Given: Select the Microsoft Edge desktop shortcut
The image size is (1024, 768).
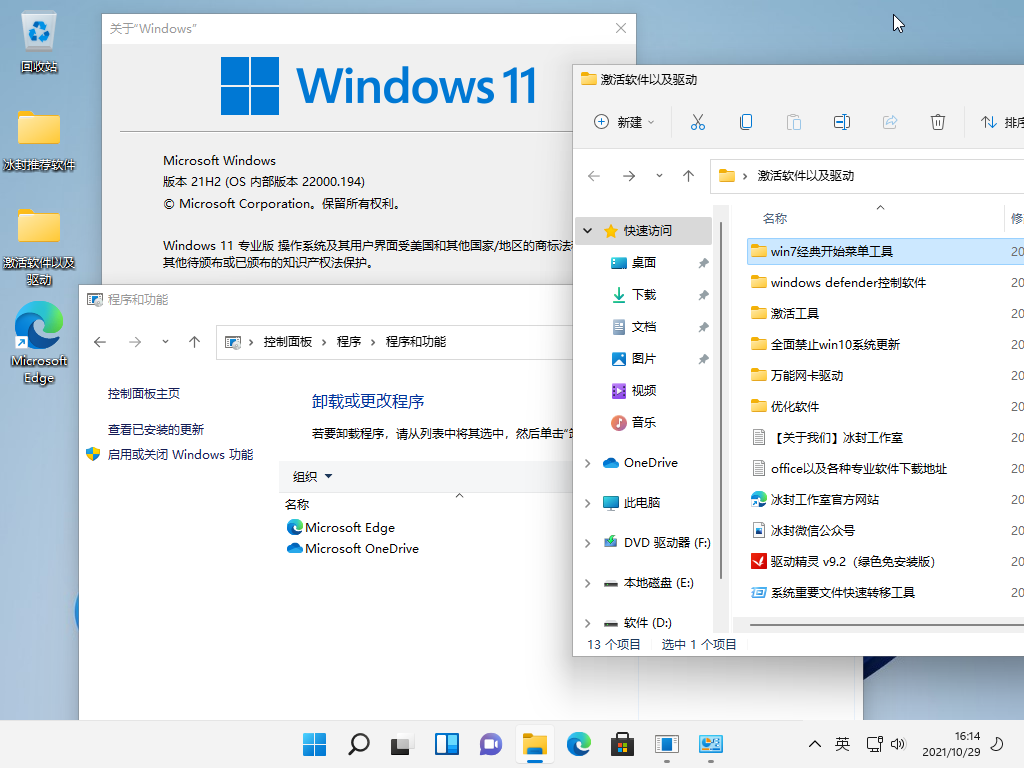Looking at the screenshot, I should tap(39, 343).
